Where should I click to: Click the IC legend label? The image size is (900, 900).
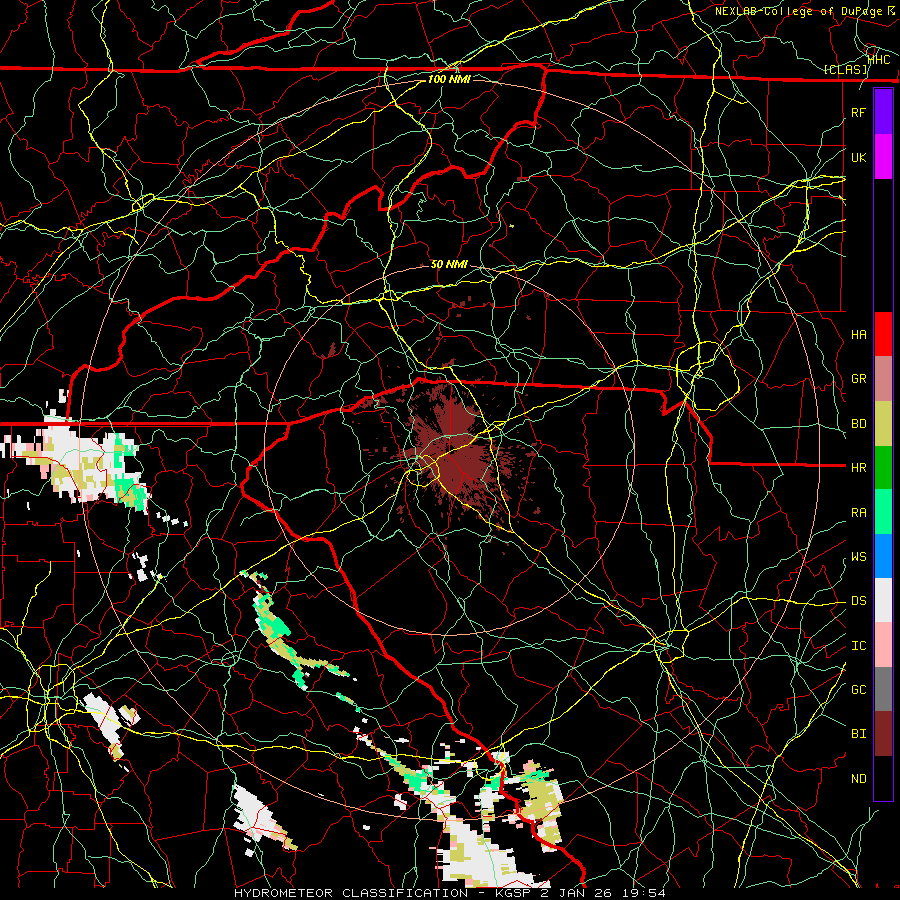(859, 646)
